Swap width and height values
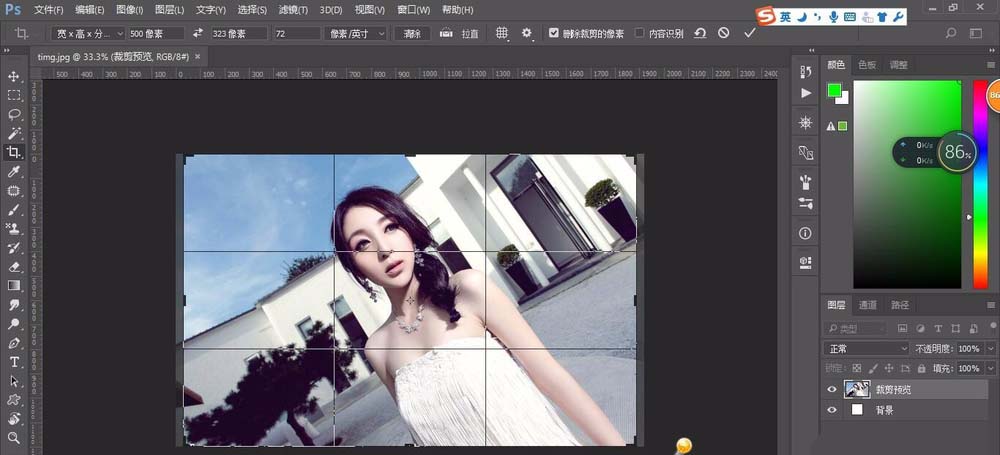Screen dimensions: 1000x455 pos(198,33)
